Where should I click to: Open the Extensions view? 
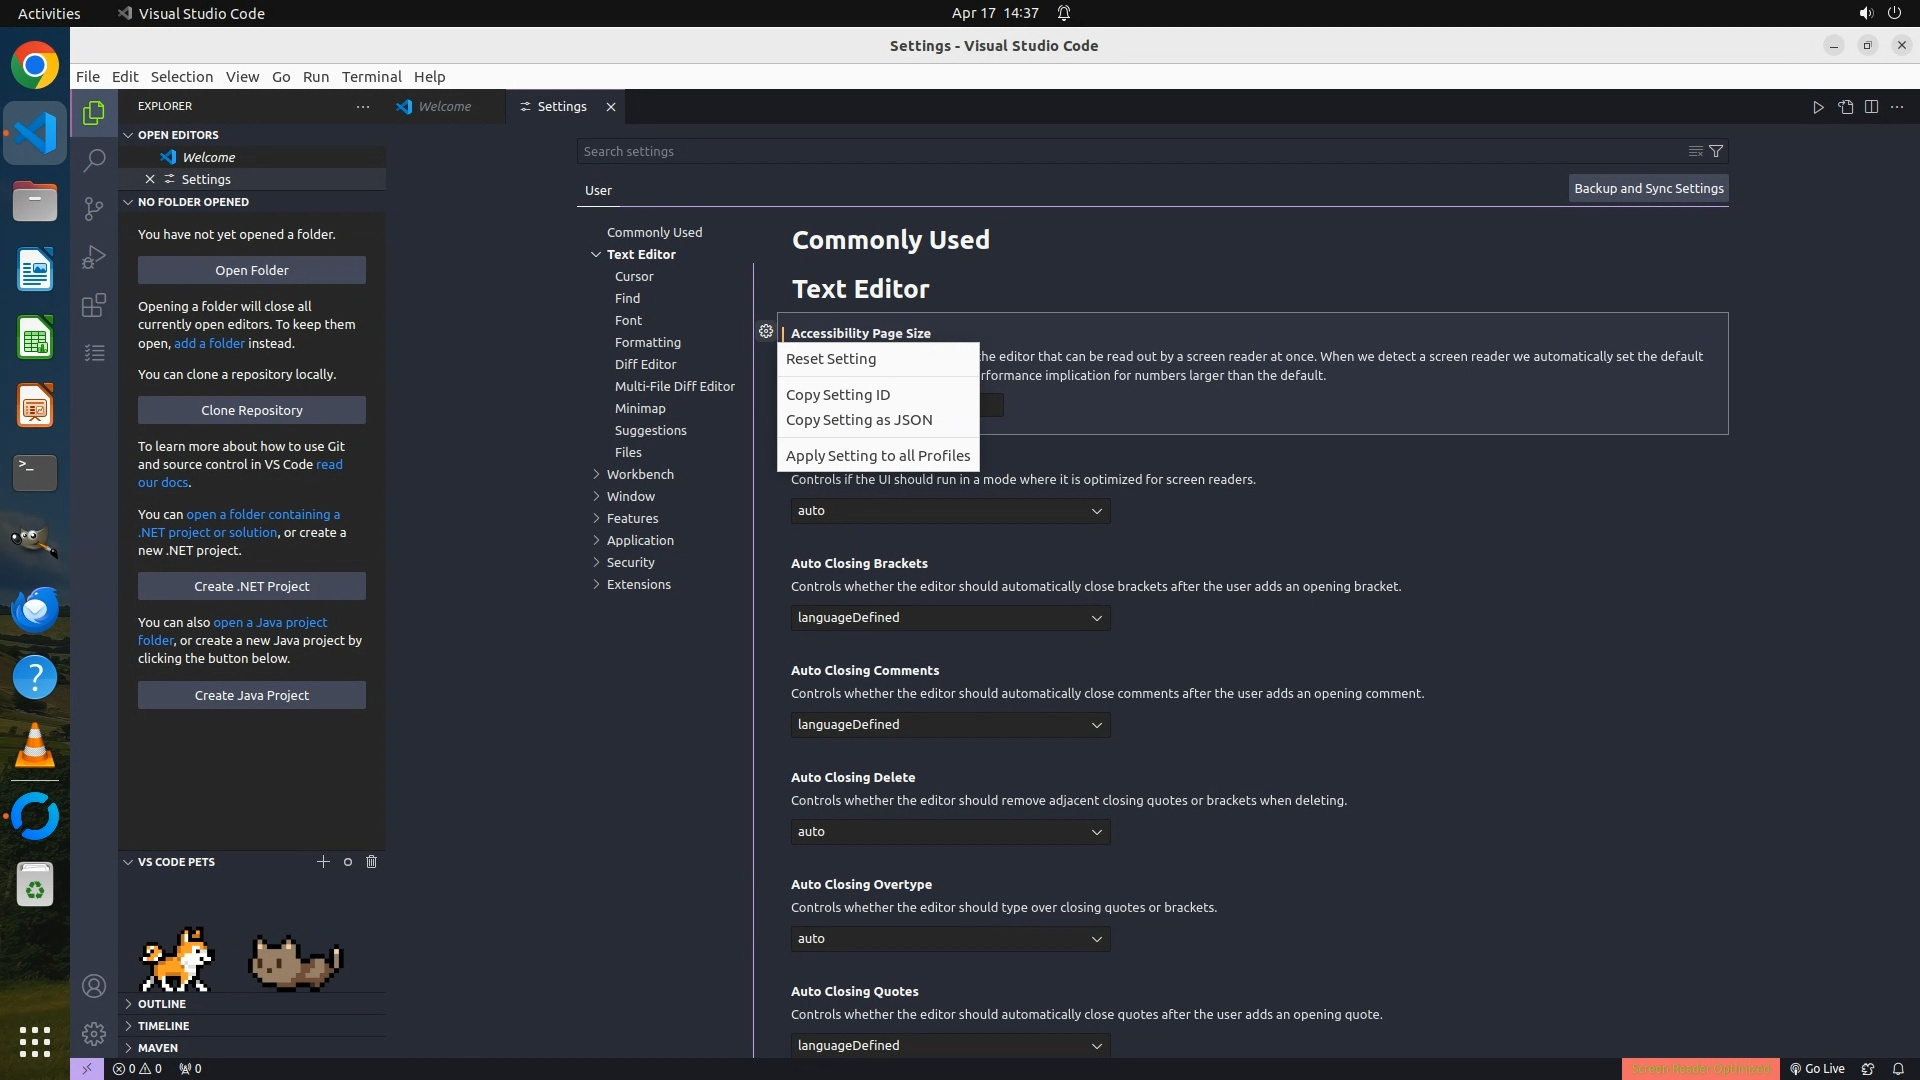[94, 305]
